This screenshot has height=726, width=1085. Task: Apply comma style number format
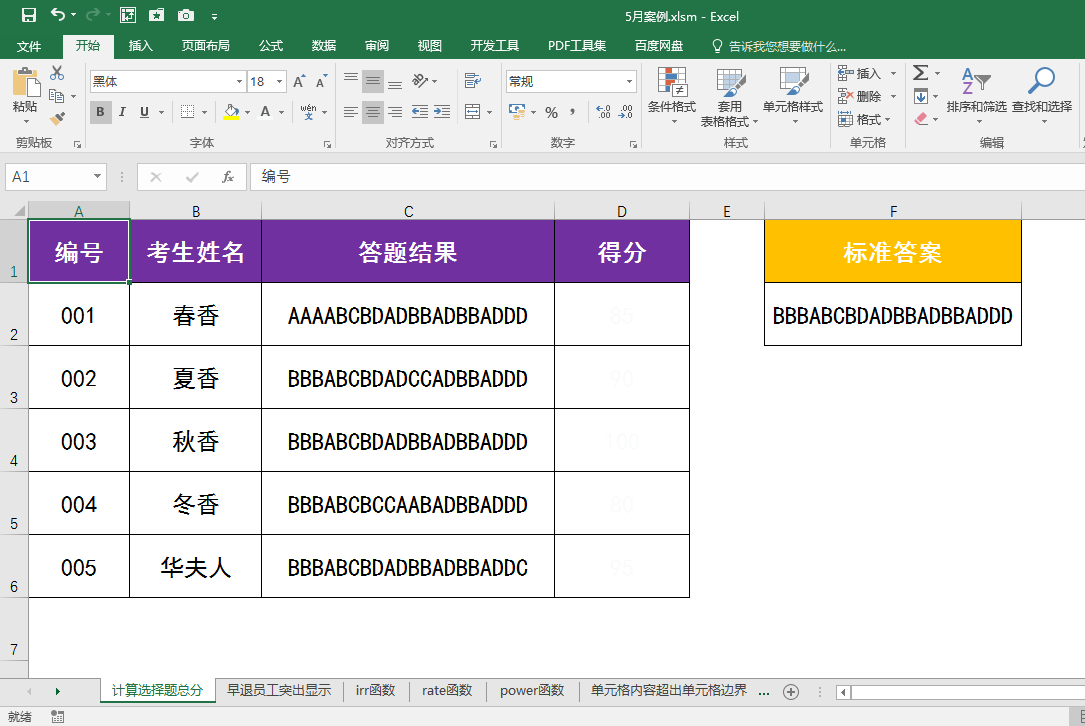pyautogui.click(x=572, y=111)
